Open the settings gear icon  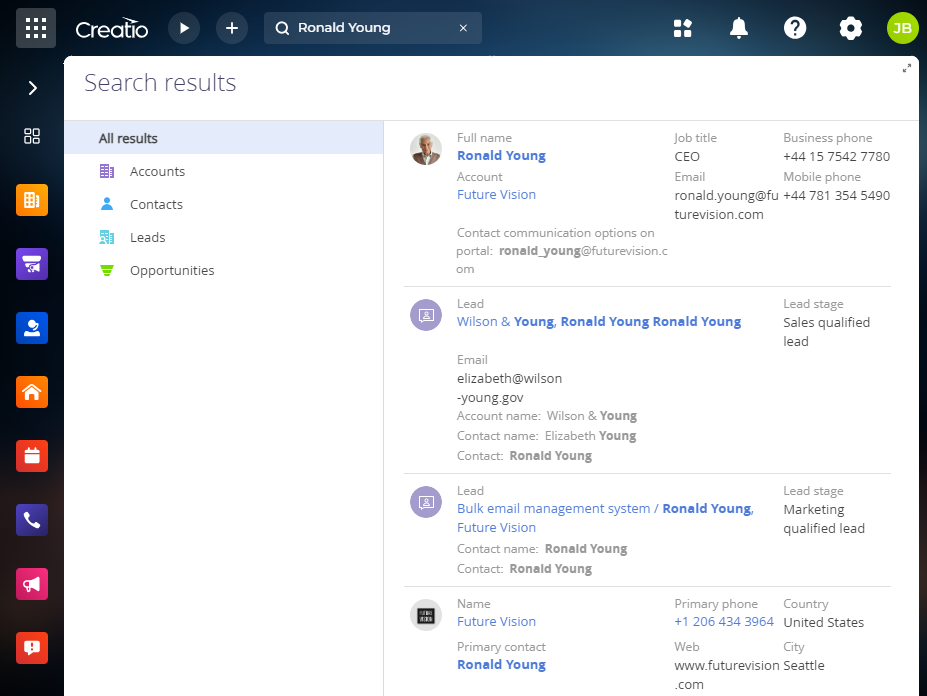click(x=850, y=28)
